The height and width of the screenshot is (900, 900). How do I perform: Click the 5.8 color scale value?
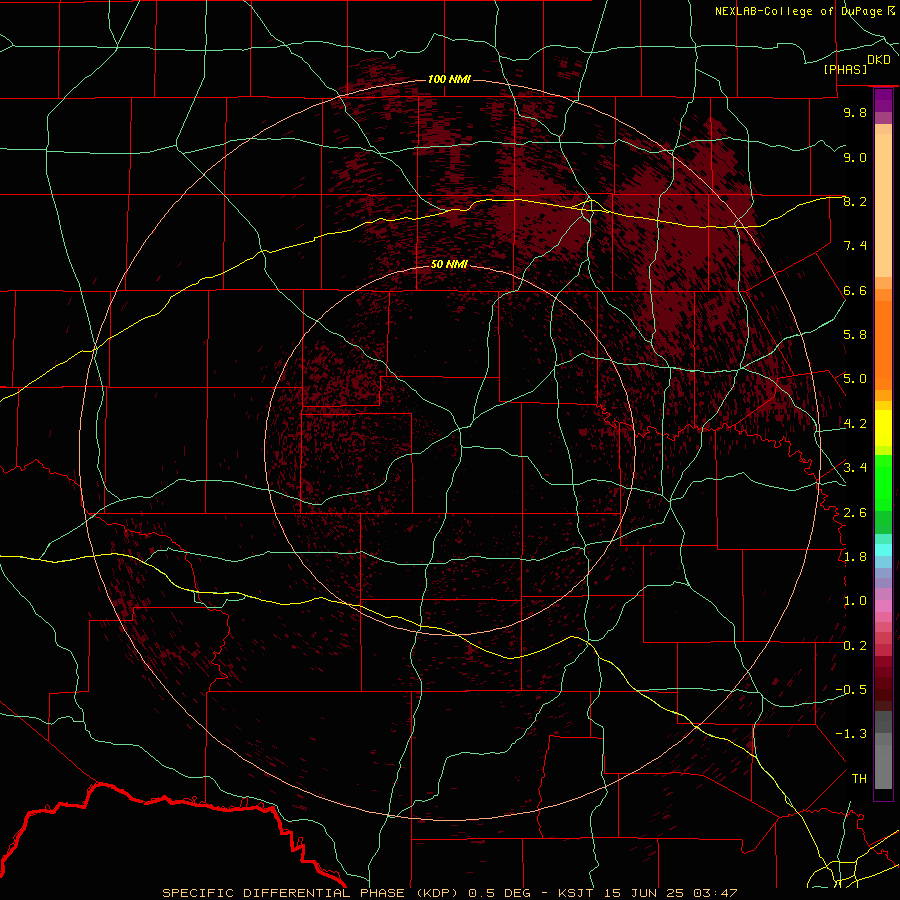point(855,335)
